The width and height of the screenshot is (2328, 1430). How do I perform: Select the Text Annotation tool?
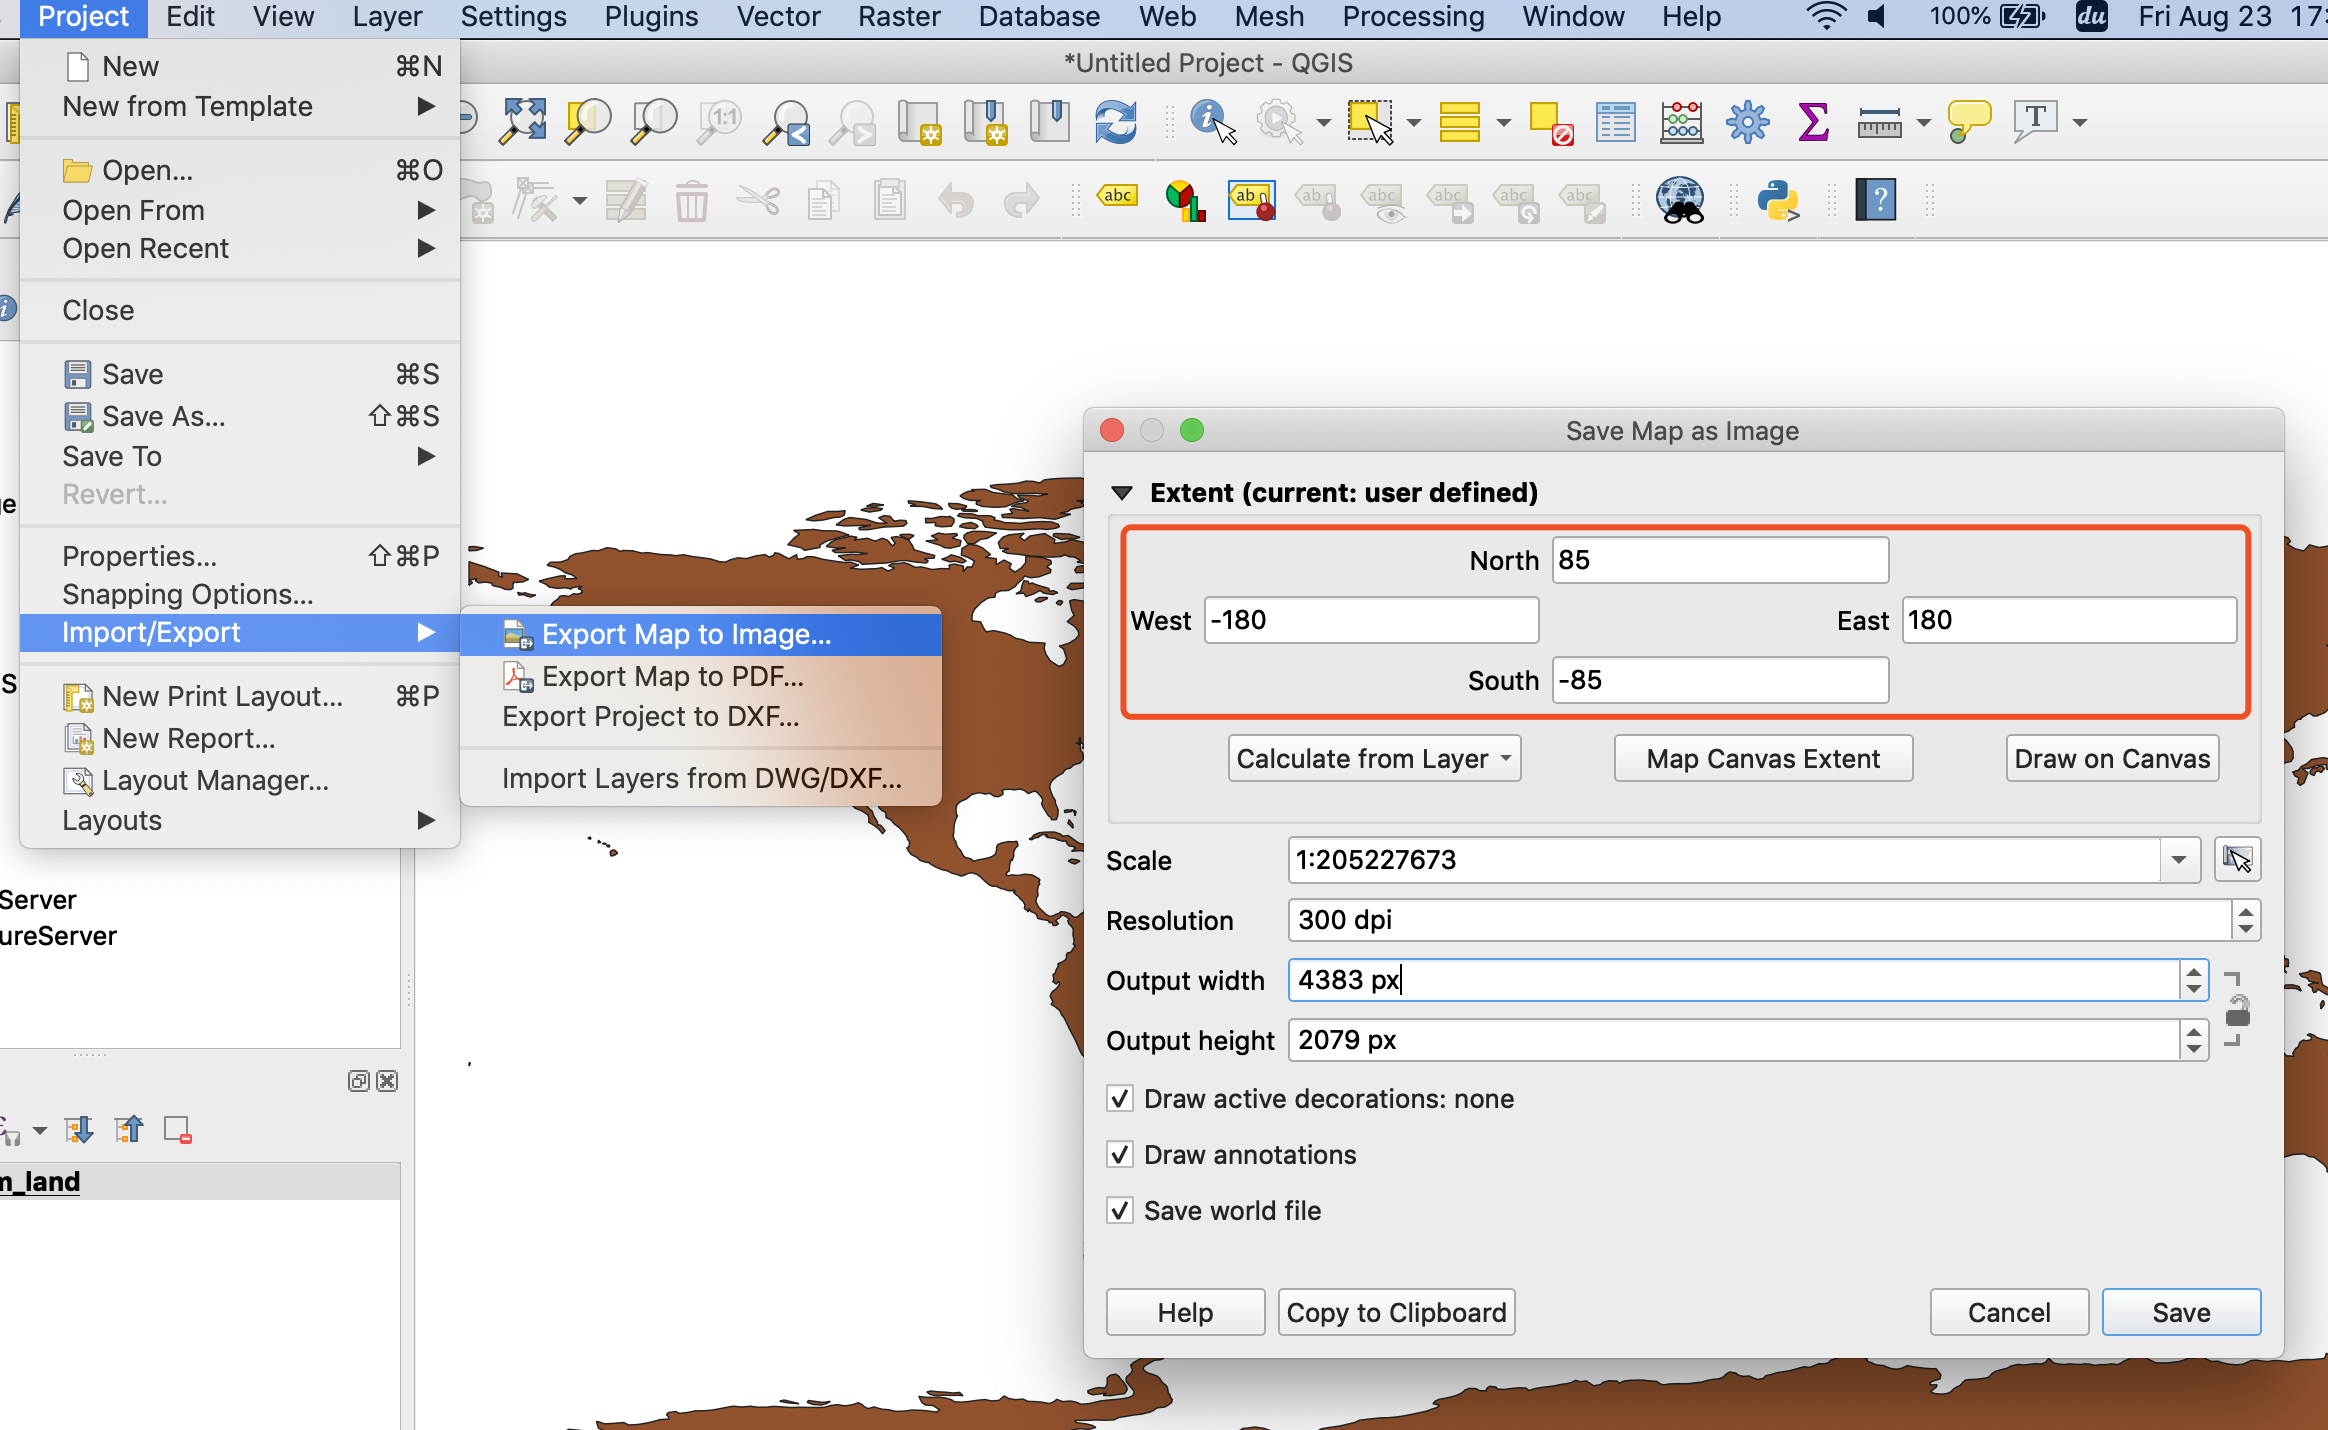(x=2035, y=122)
